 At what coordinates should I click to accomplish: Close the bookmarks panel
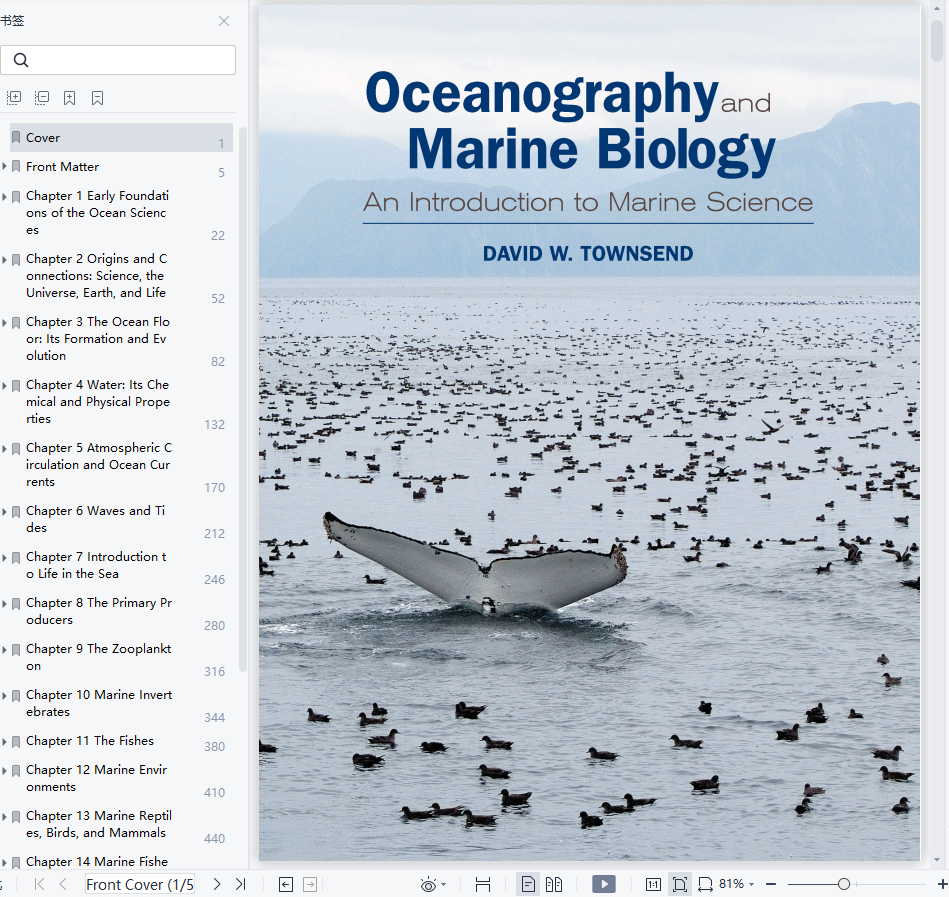(x=224, y=21)
